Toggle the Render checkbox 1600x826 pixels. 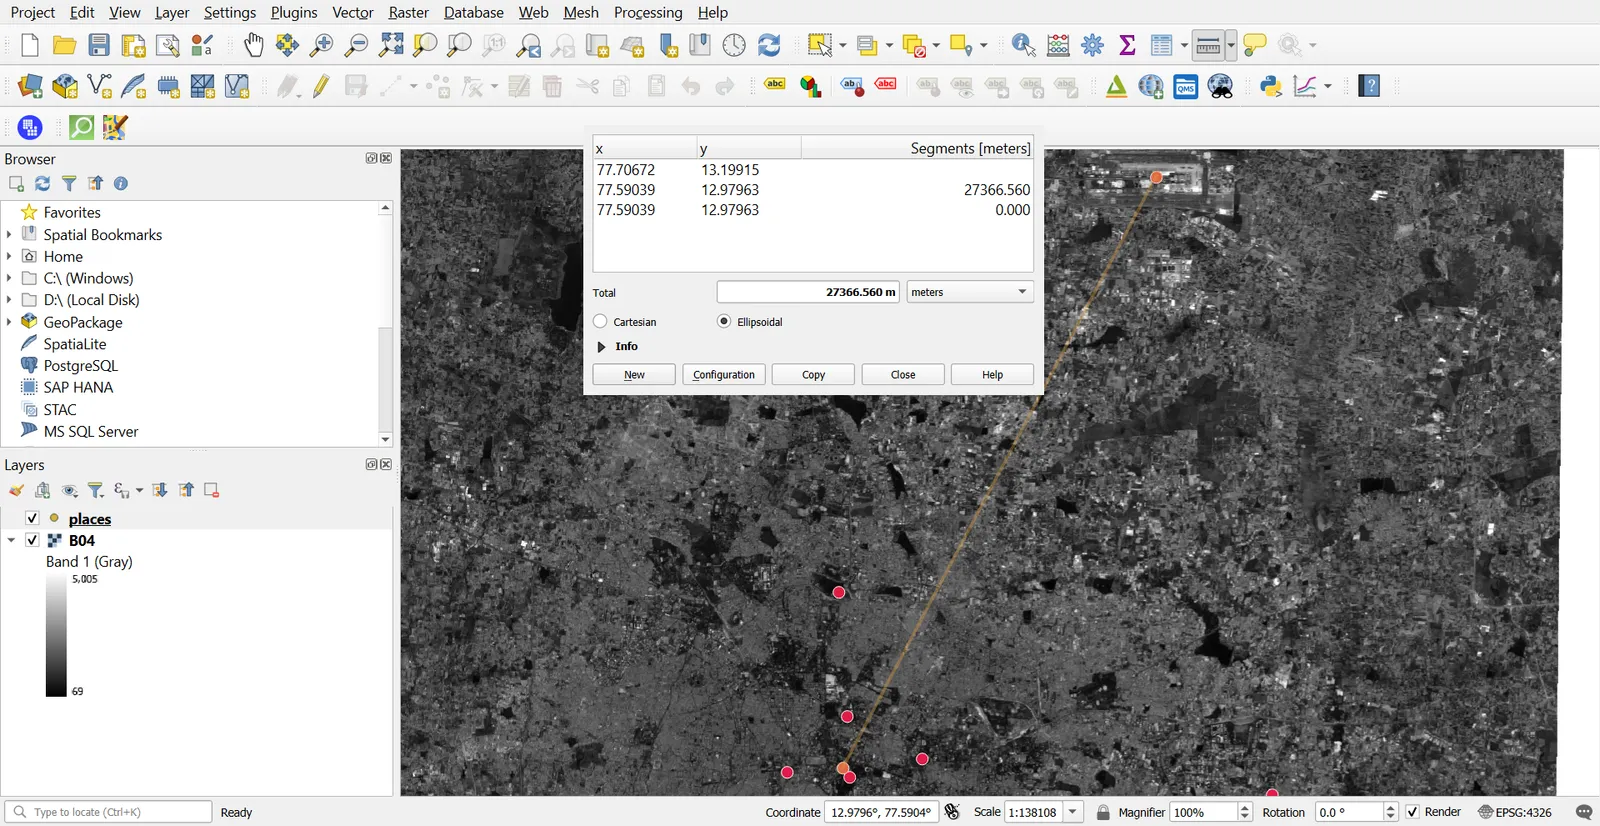(x=1412, y=812)
